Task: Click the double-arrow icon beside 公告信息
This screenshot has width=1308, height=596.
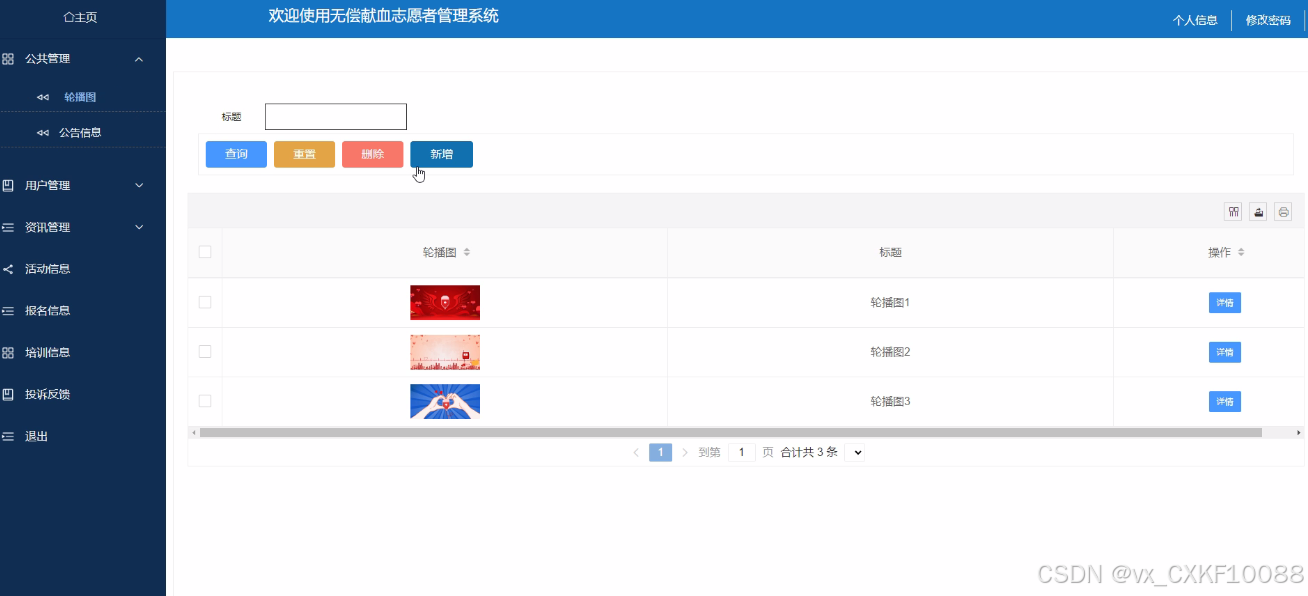Action: 42,132
